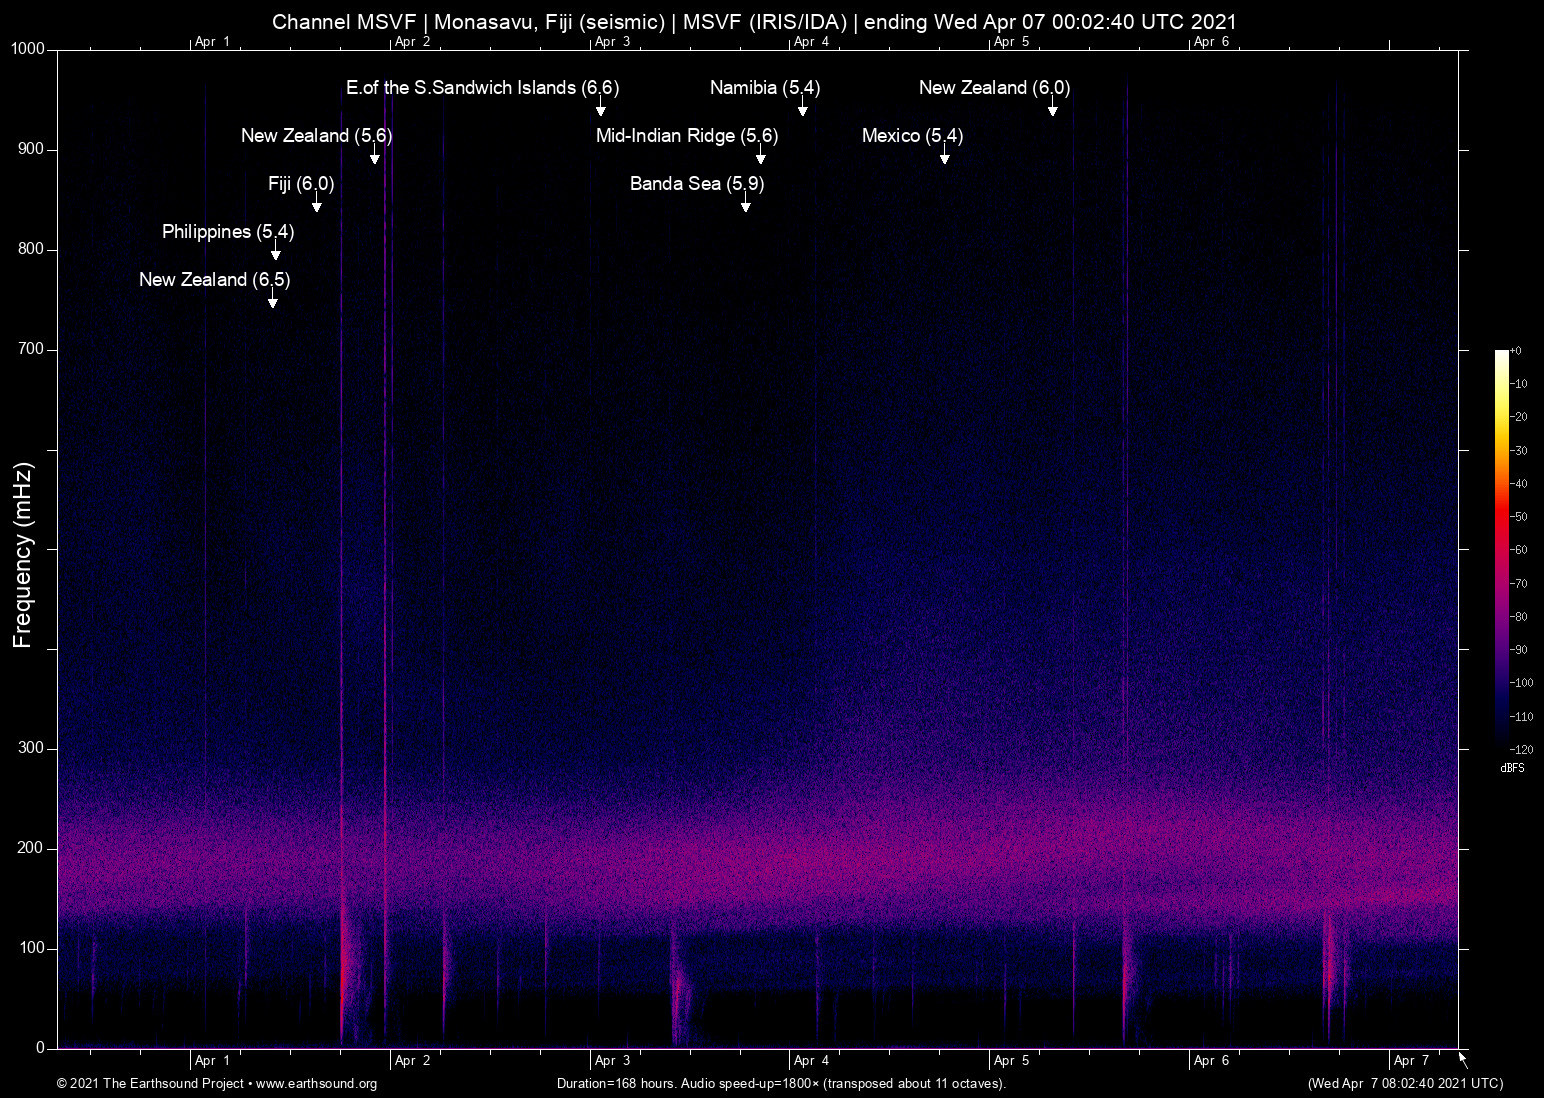Open the www.earthsound.org link text

316,1084
